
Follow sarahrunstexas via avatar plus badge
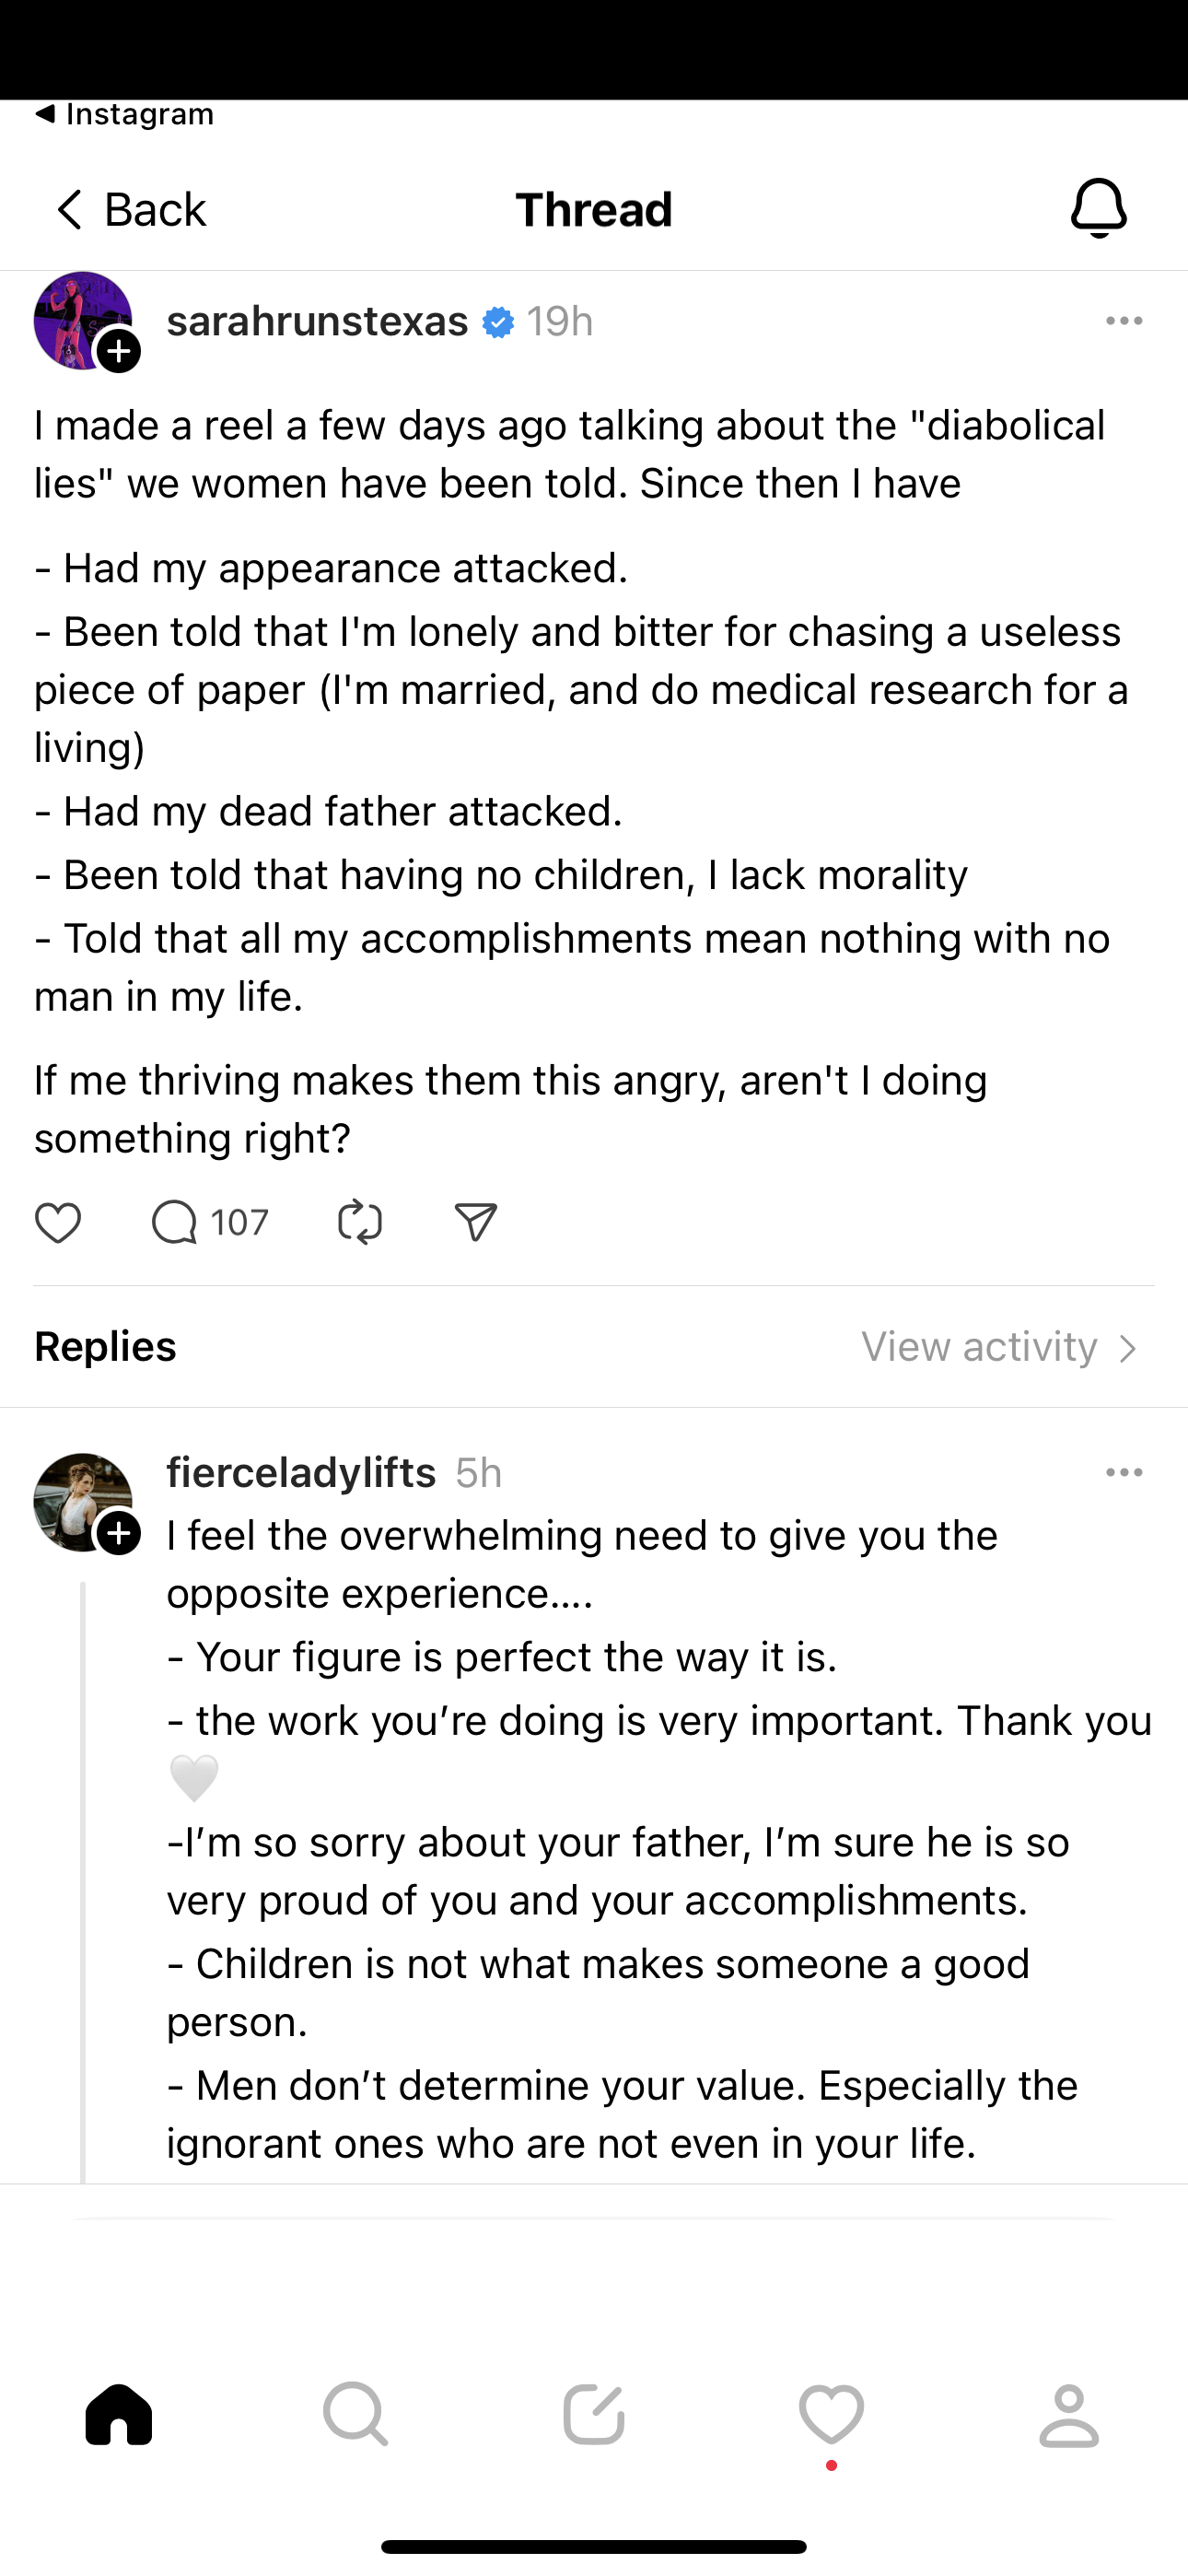[x=119, y=352]
